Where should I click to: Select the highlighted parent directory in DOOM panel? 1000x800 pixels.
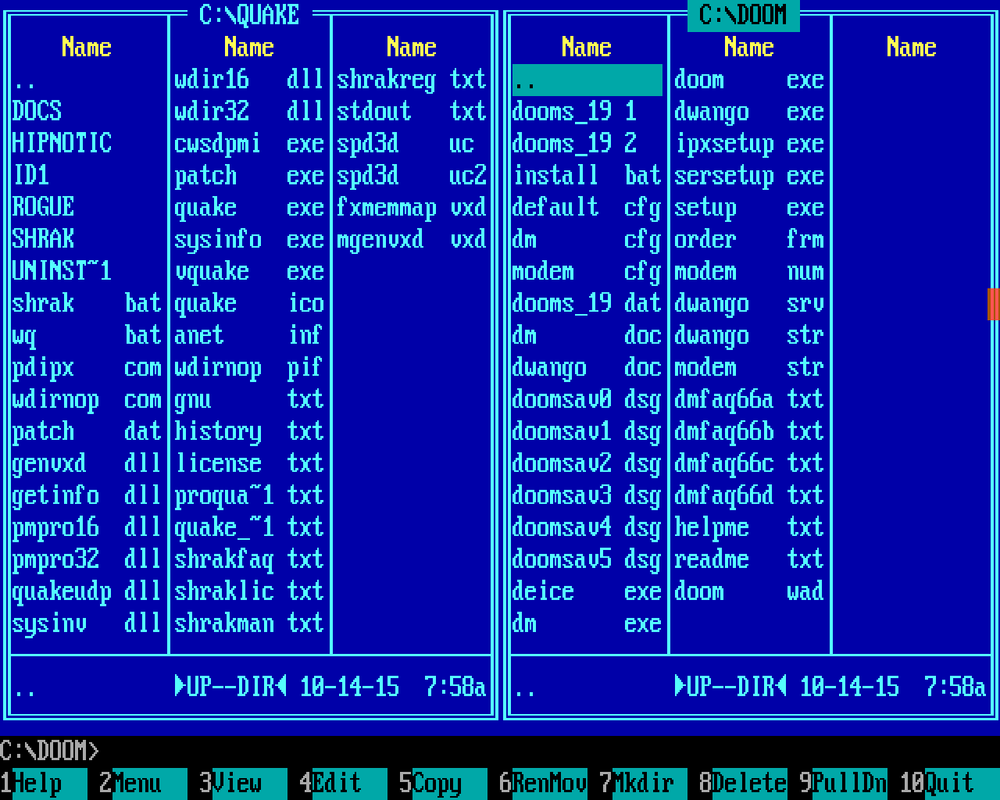[x=587, y=80]
